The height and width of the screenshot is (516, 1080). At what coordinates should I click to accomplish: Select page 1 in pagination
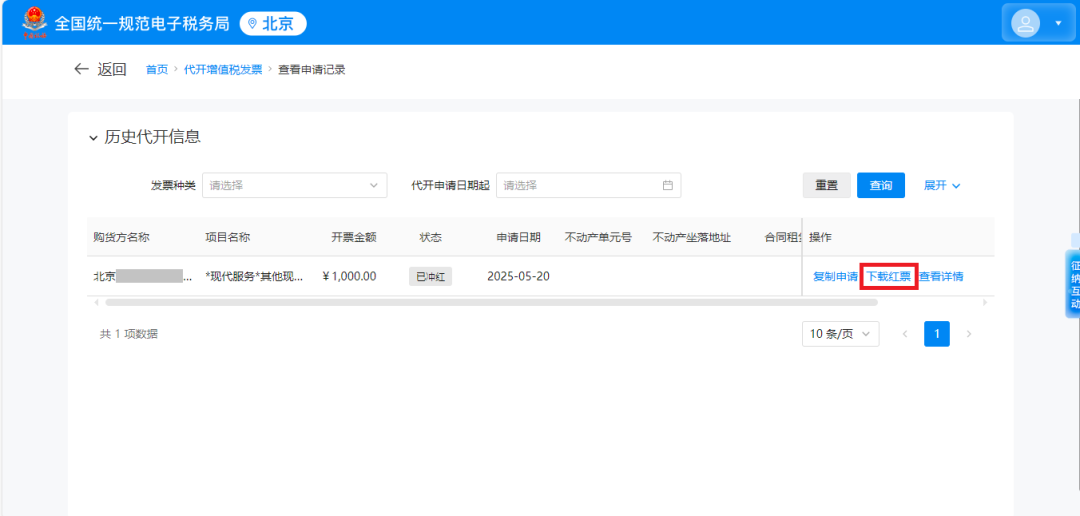click(937, 334)
